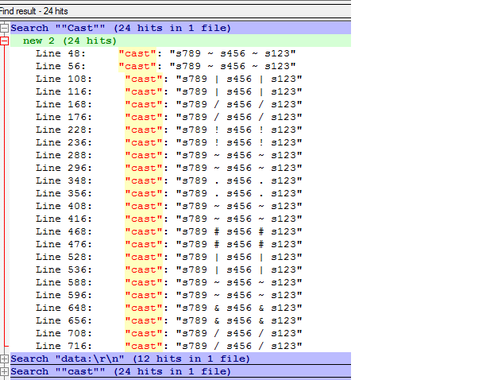Click the Line 588 search hit

(x=169, y=282)
